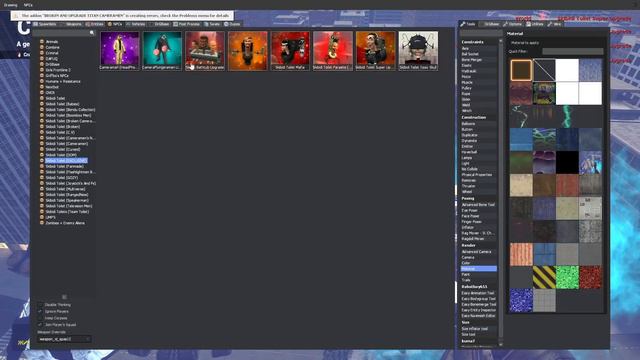Toggle the Ignore Players checkbox

click(40, 311)
